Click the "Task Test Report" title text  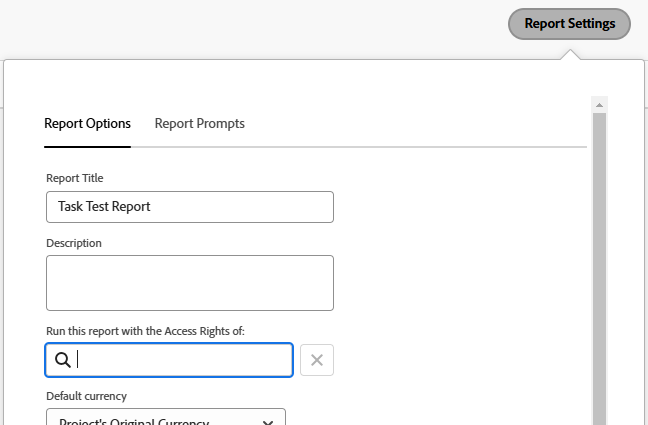pyautogui.click(x=104, y=207)
